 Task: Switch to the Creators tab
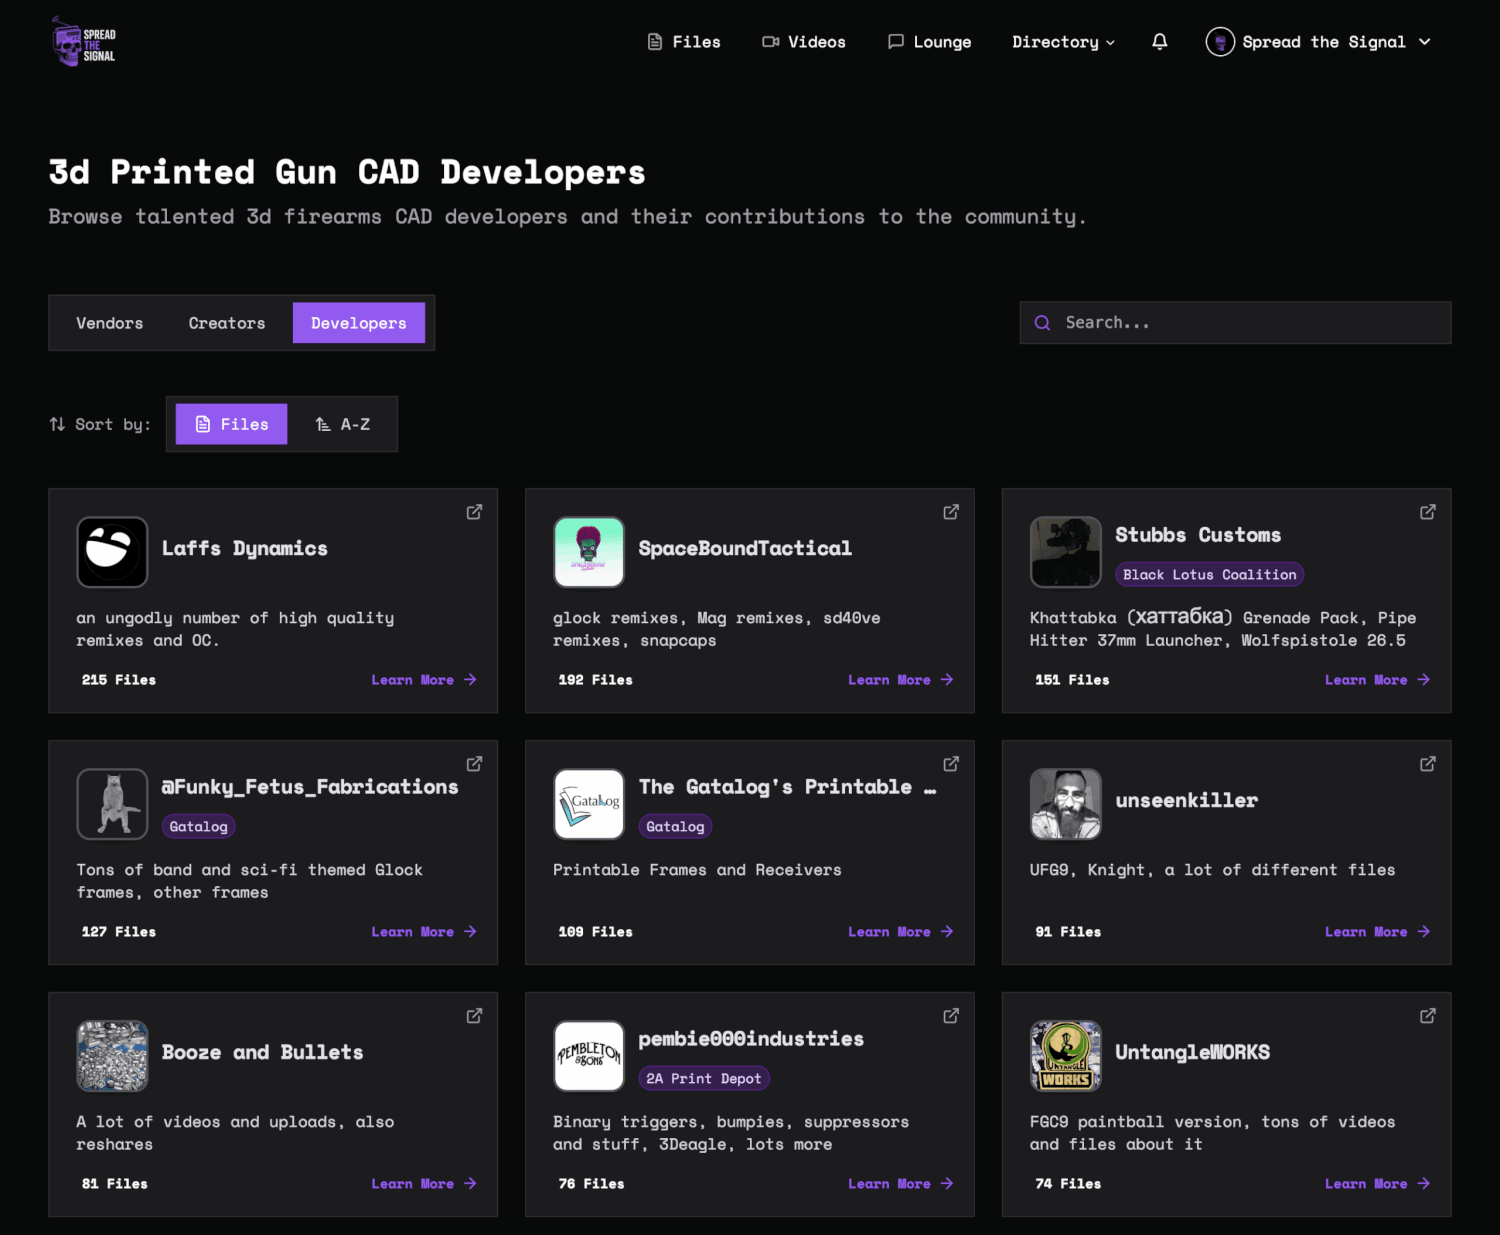pyautogui.click(x=227, y=323)
